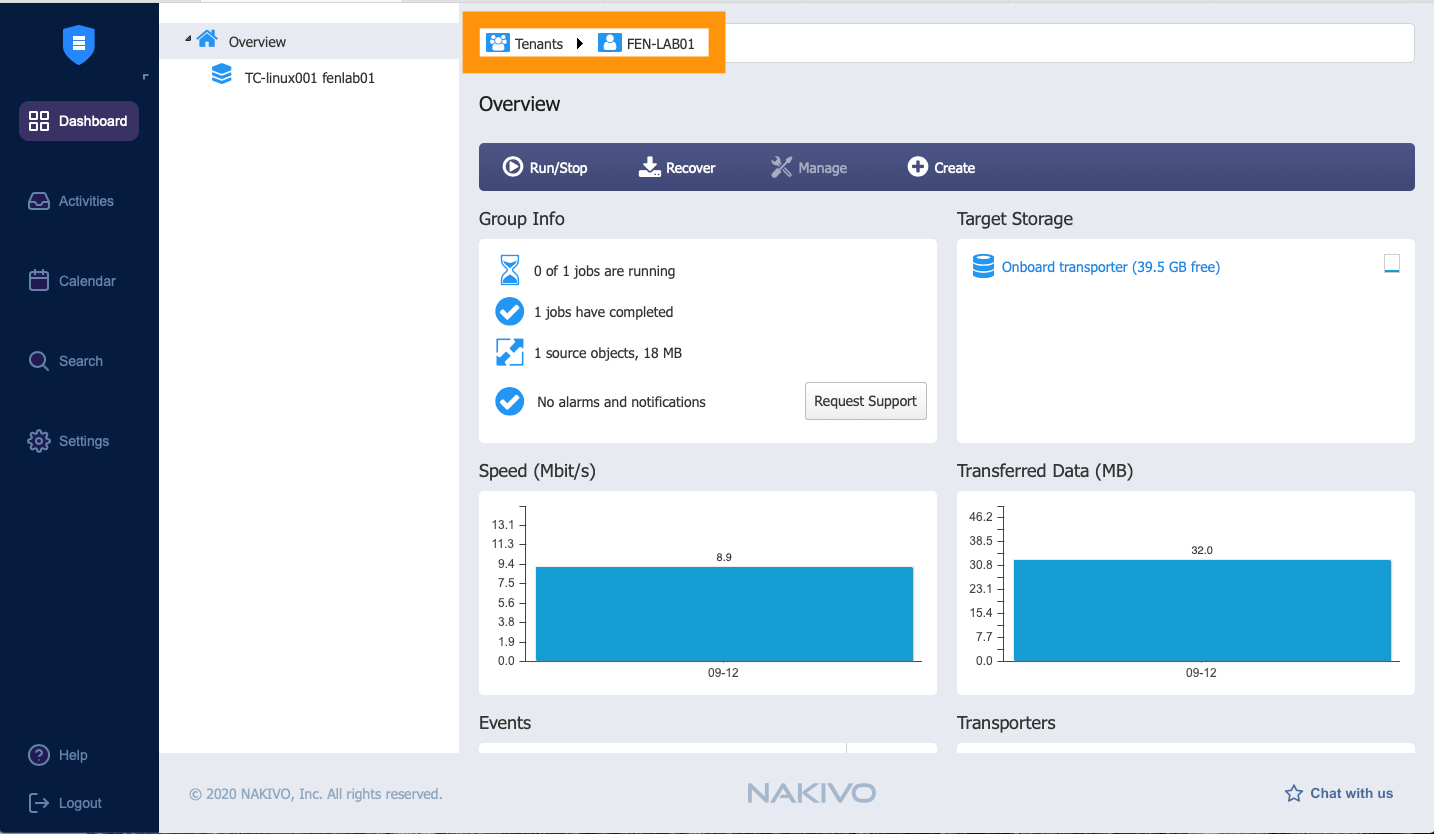This screenshot has width=1434, height=834.
Task: Click the Request Support button
Action: coord(866,401)
